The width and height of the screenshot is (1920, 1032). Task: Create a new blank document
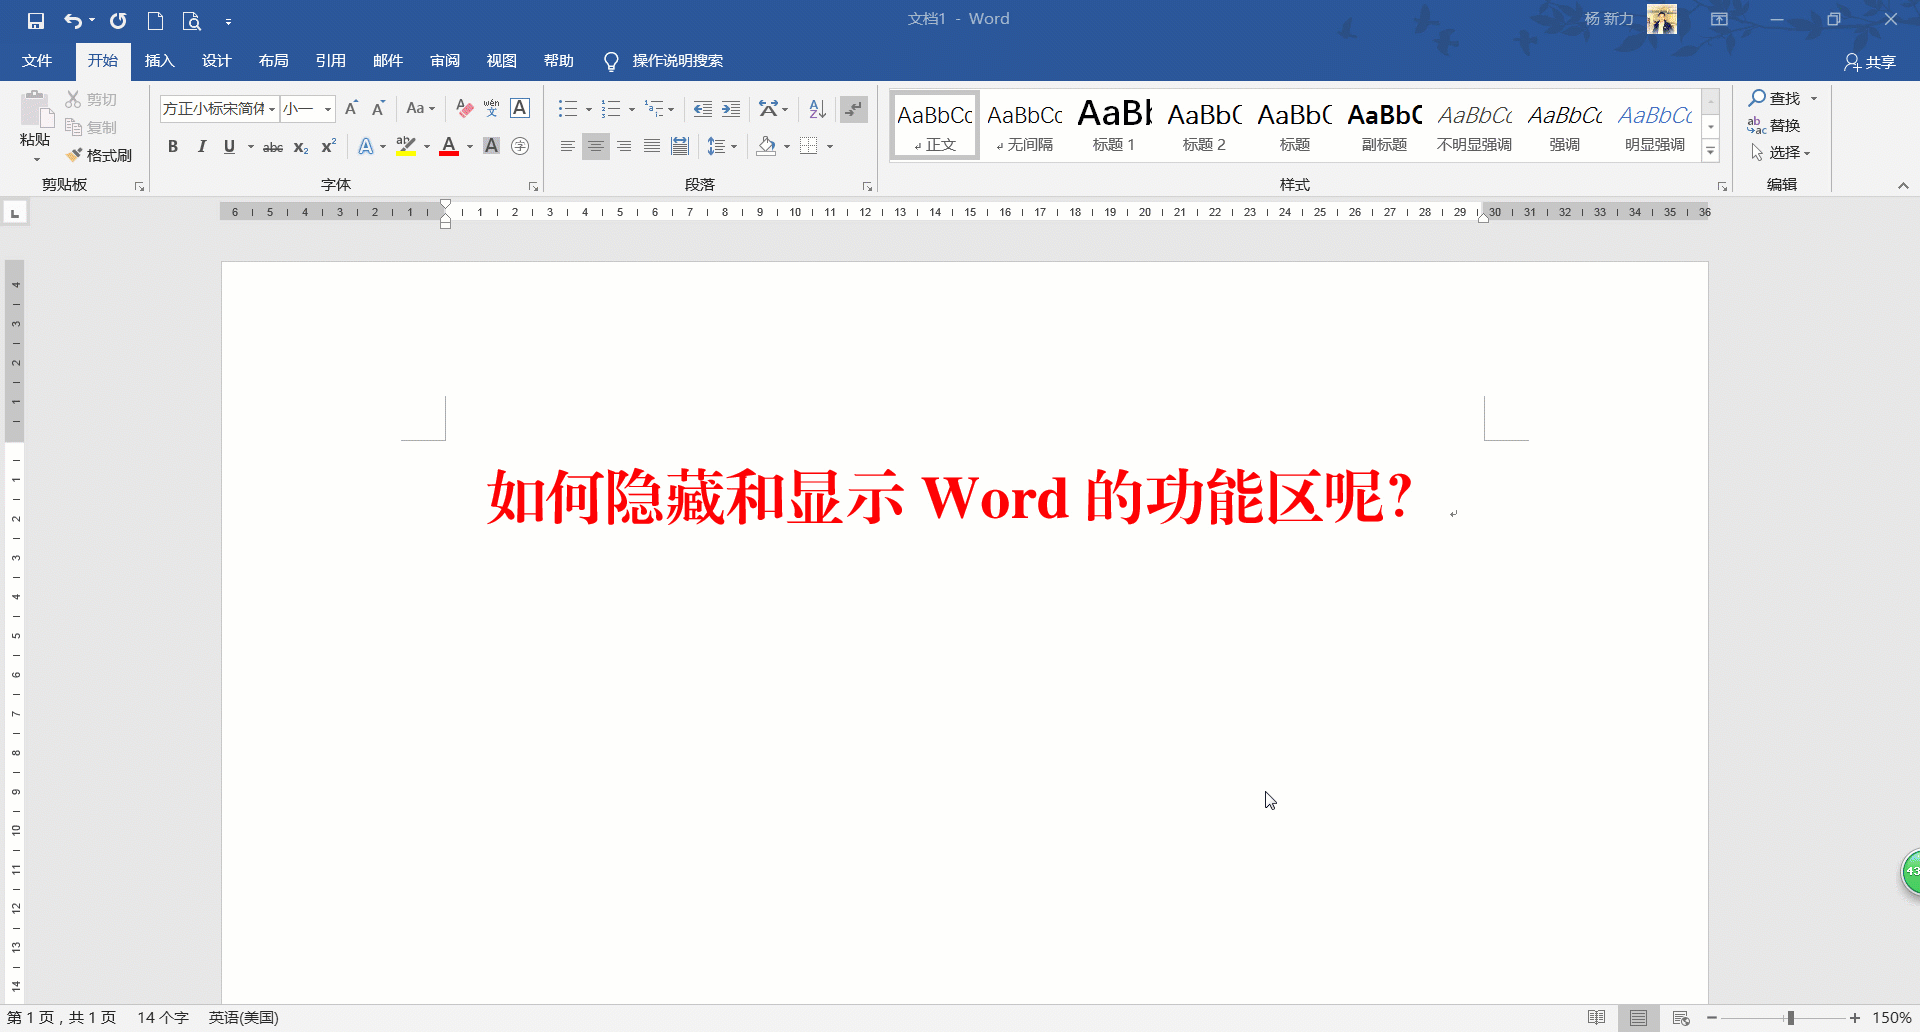coord(155,20)
